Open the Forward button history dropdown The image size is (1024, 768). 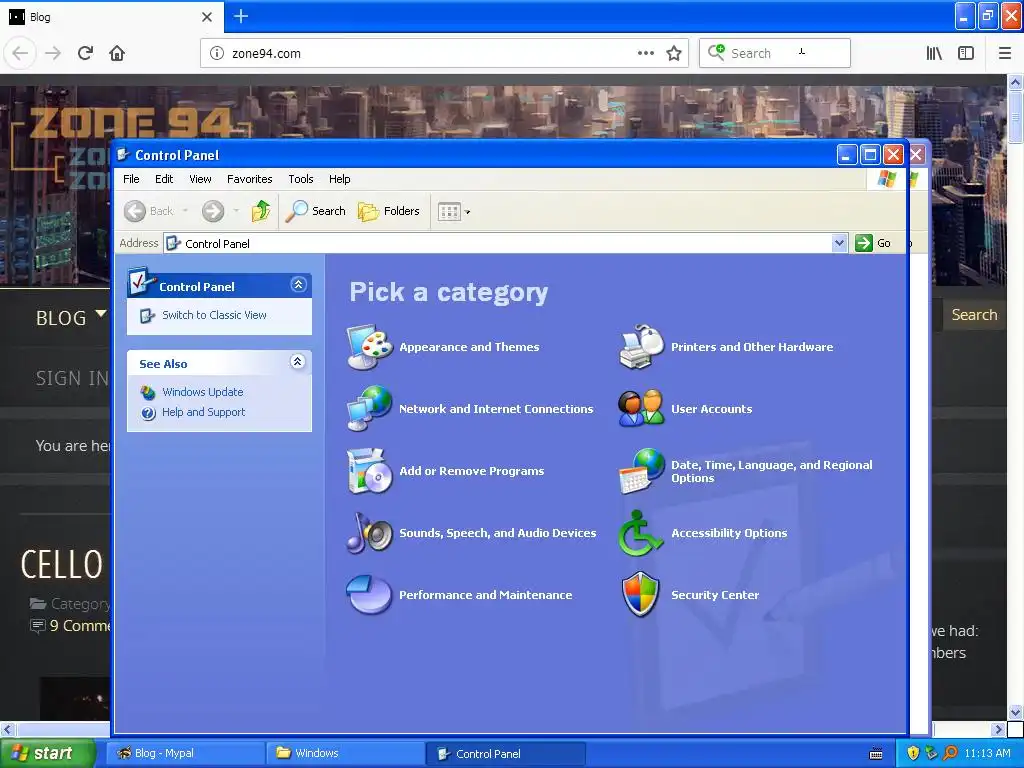coord(236,211)
